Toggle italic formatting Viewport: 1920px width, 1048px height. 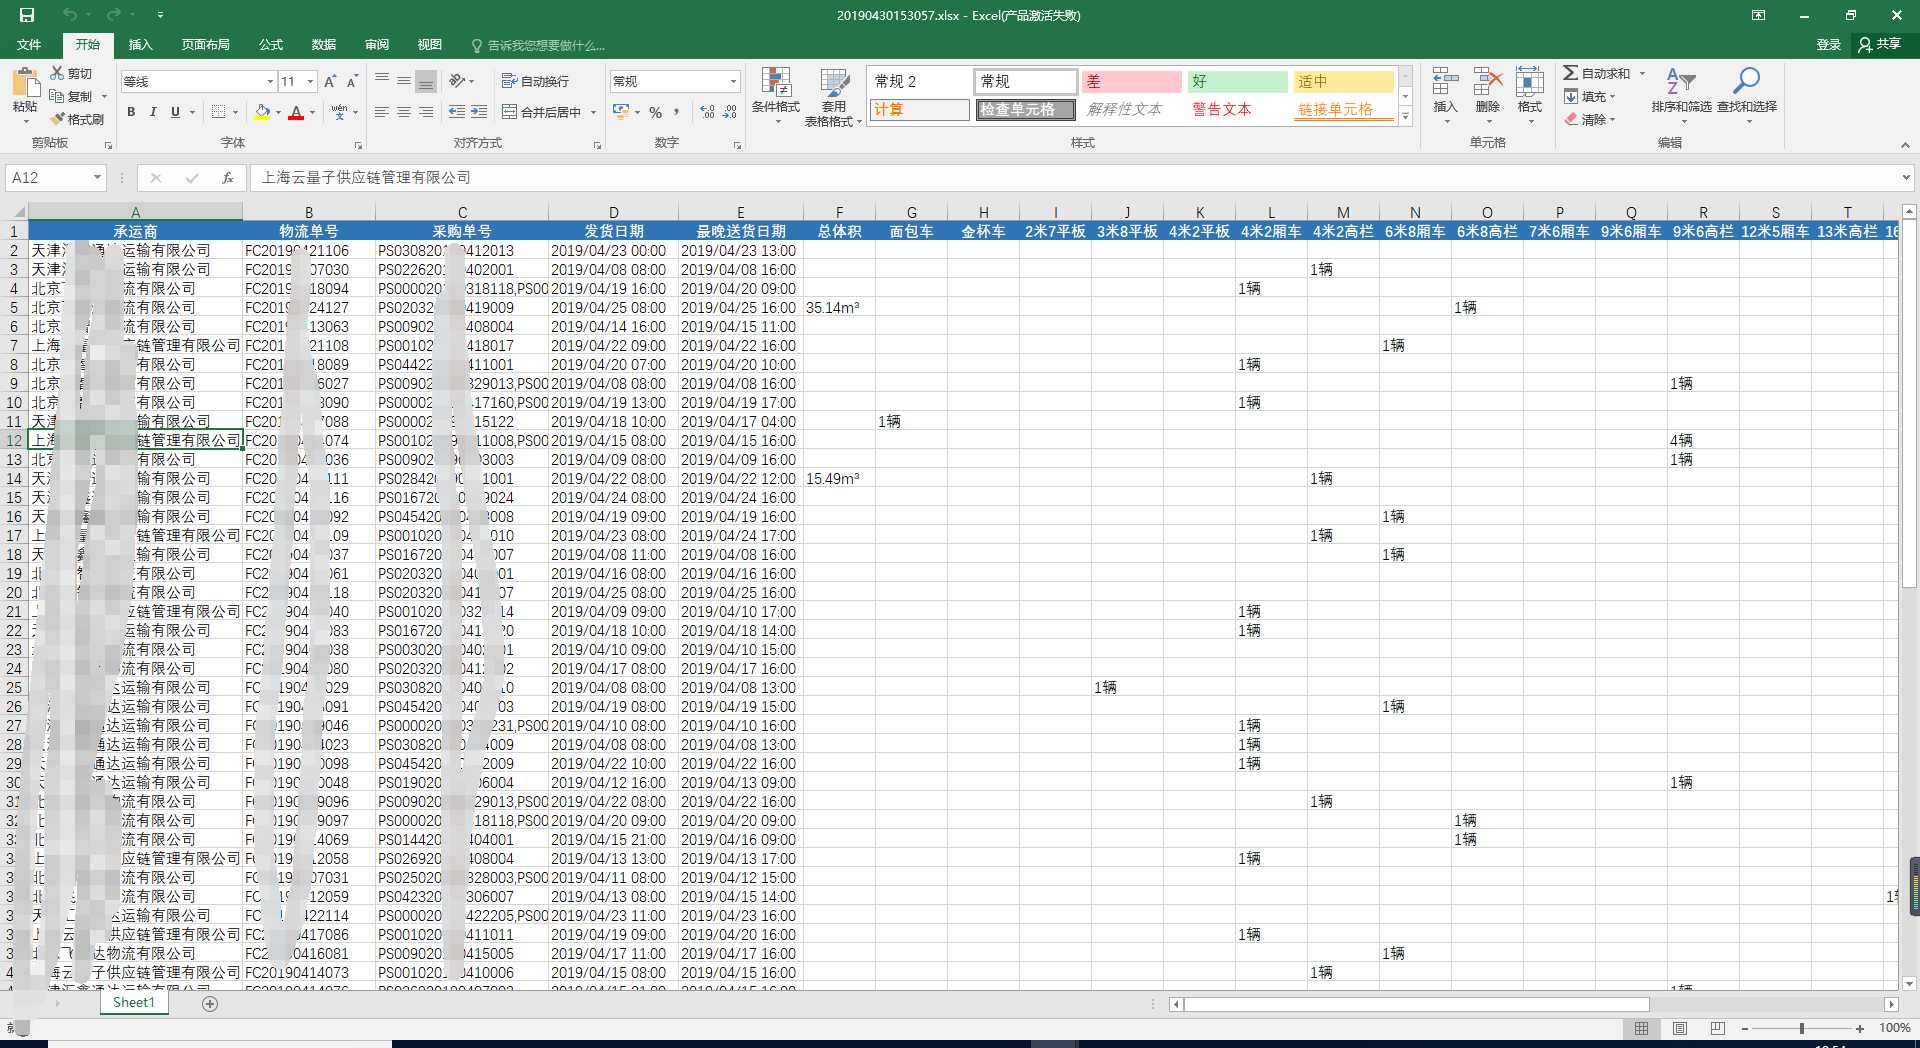tap(153, 112)
